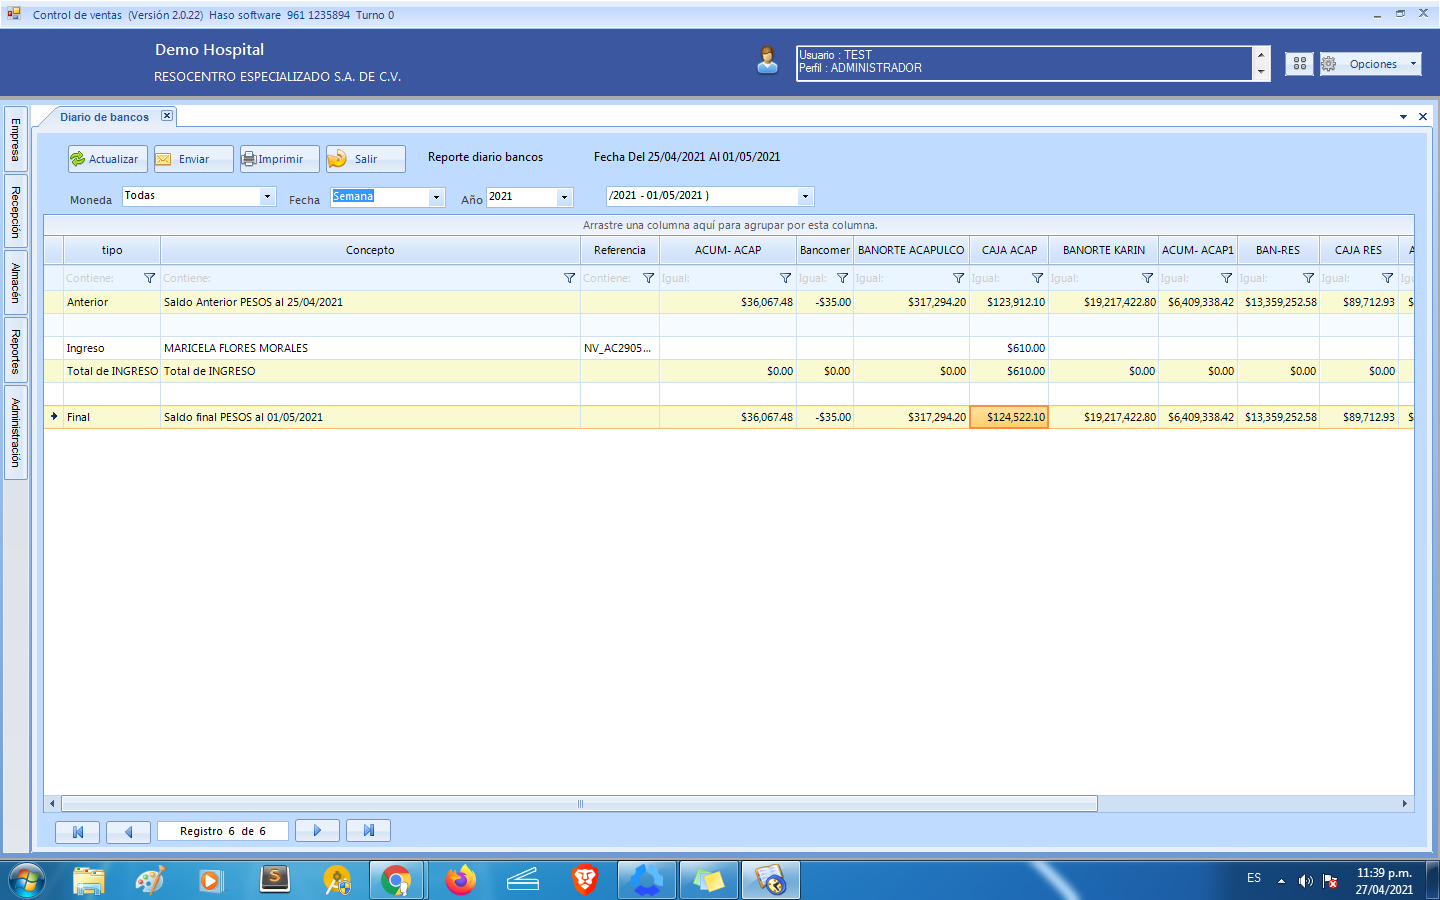Screen dimensions: 1440x900
Task: Click filter icon in Concepto column
Action: 569,278
